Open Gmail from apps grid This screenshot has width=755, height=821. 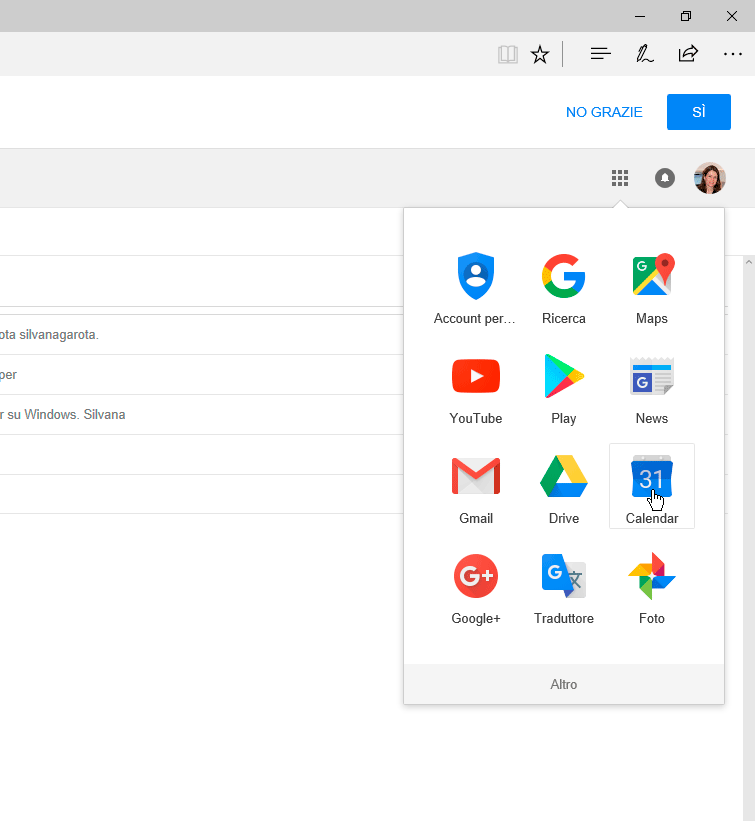pos(475,489)
